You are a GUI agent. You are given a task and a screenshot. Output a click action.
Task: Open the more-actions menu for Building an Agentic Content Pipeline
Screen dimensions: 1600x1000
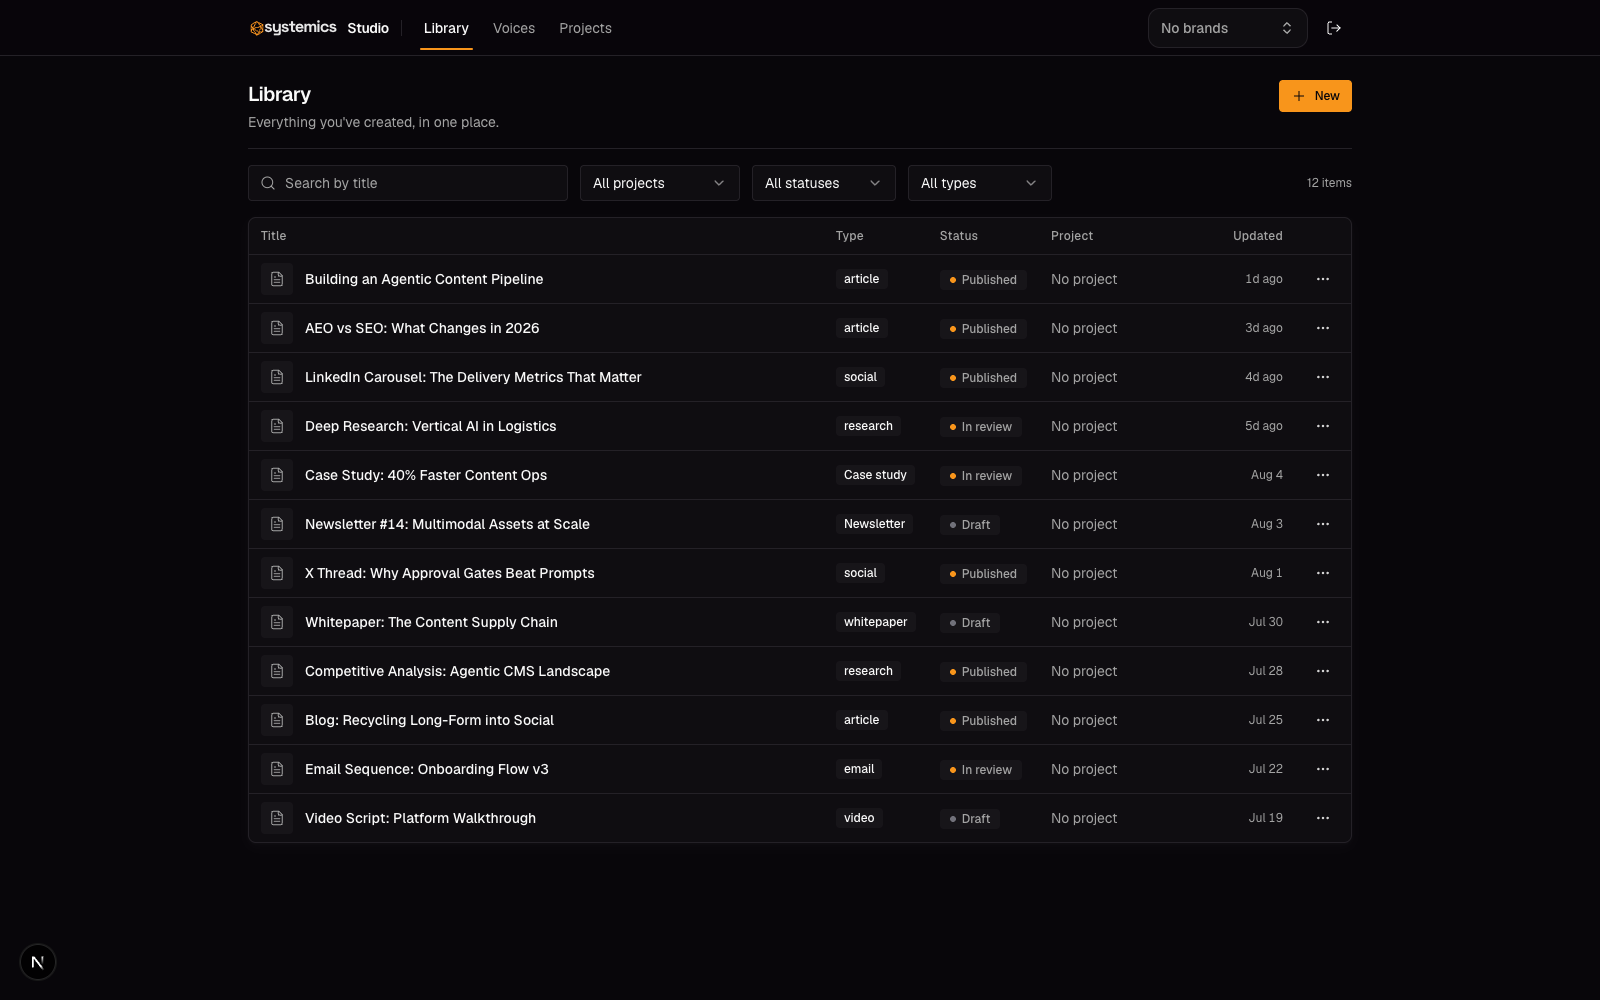coord(1323,279)
